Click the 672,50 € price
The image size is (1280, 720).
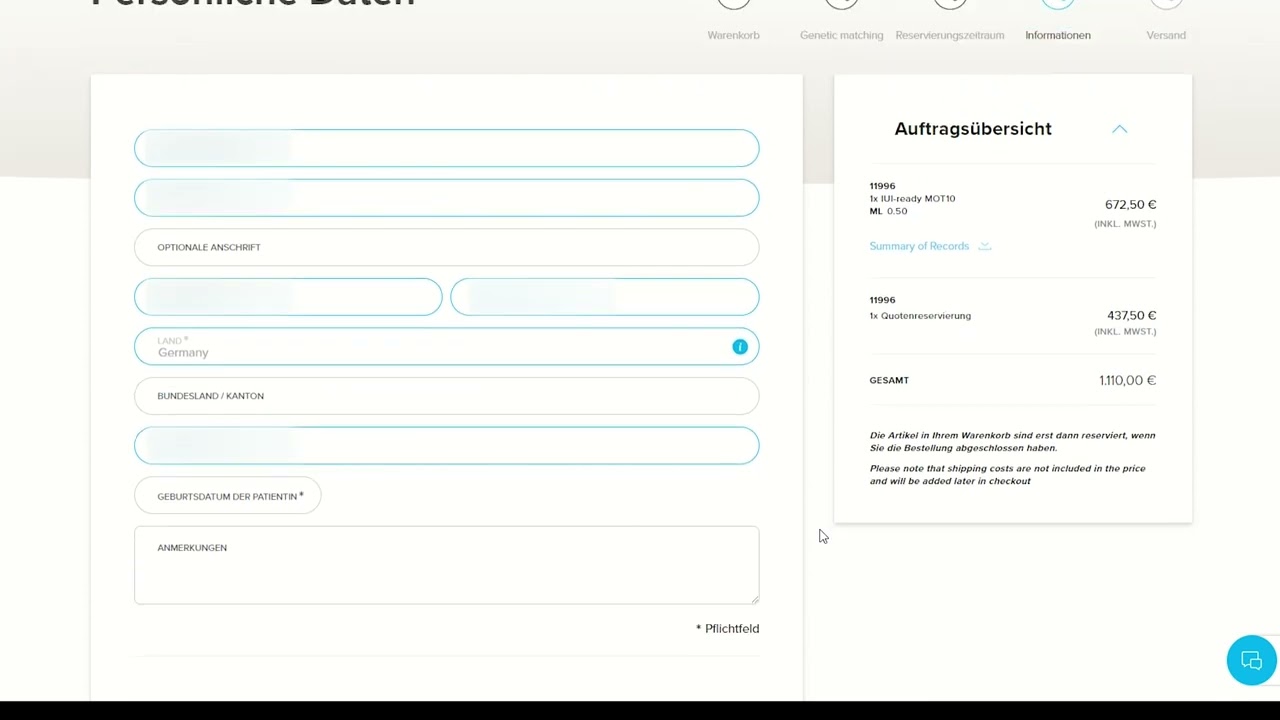1130,205
